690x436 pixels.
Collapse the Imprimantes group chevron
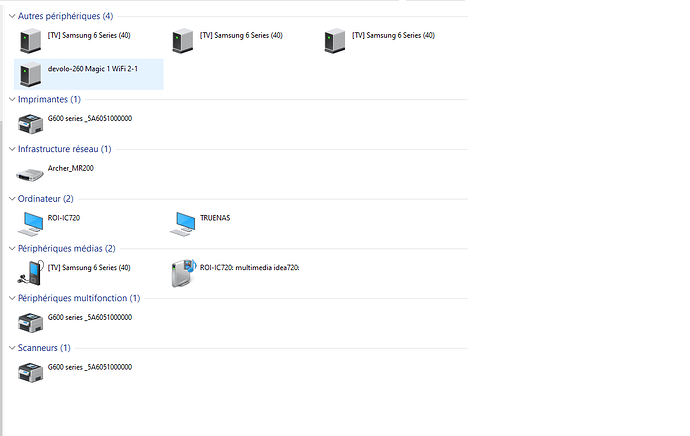[12, 99]
